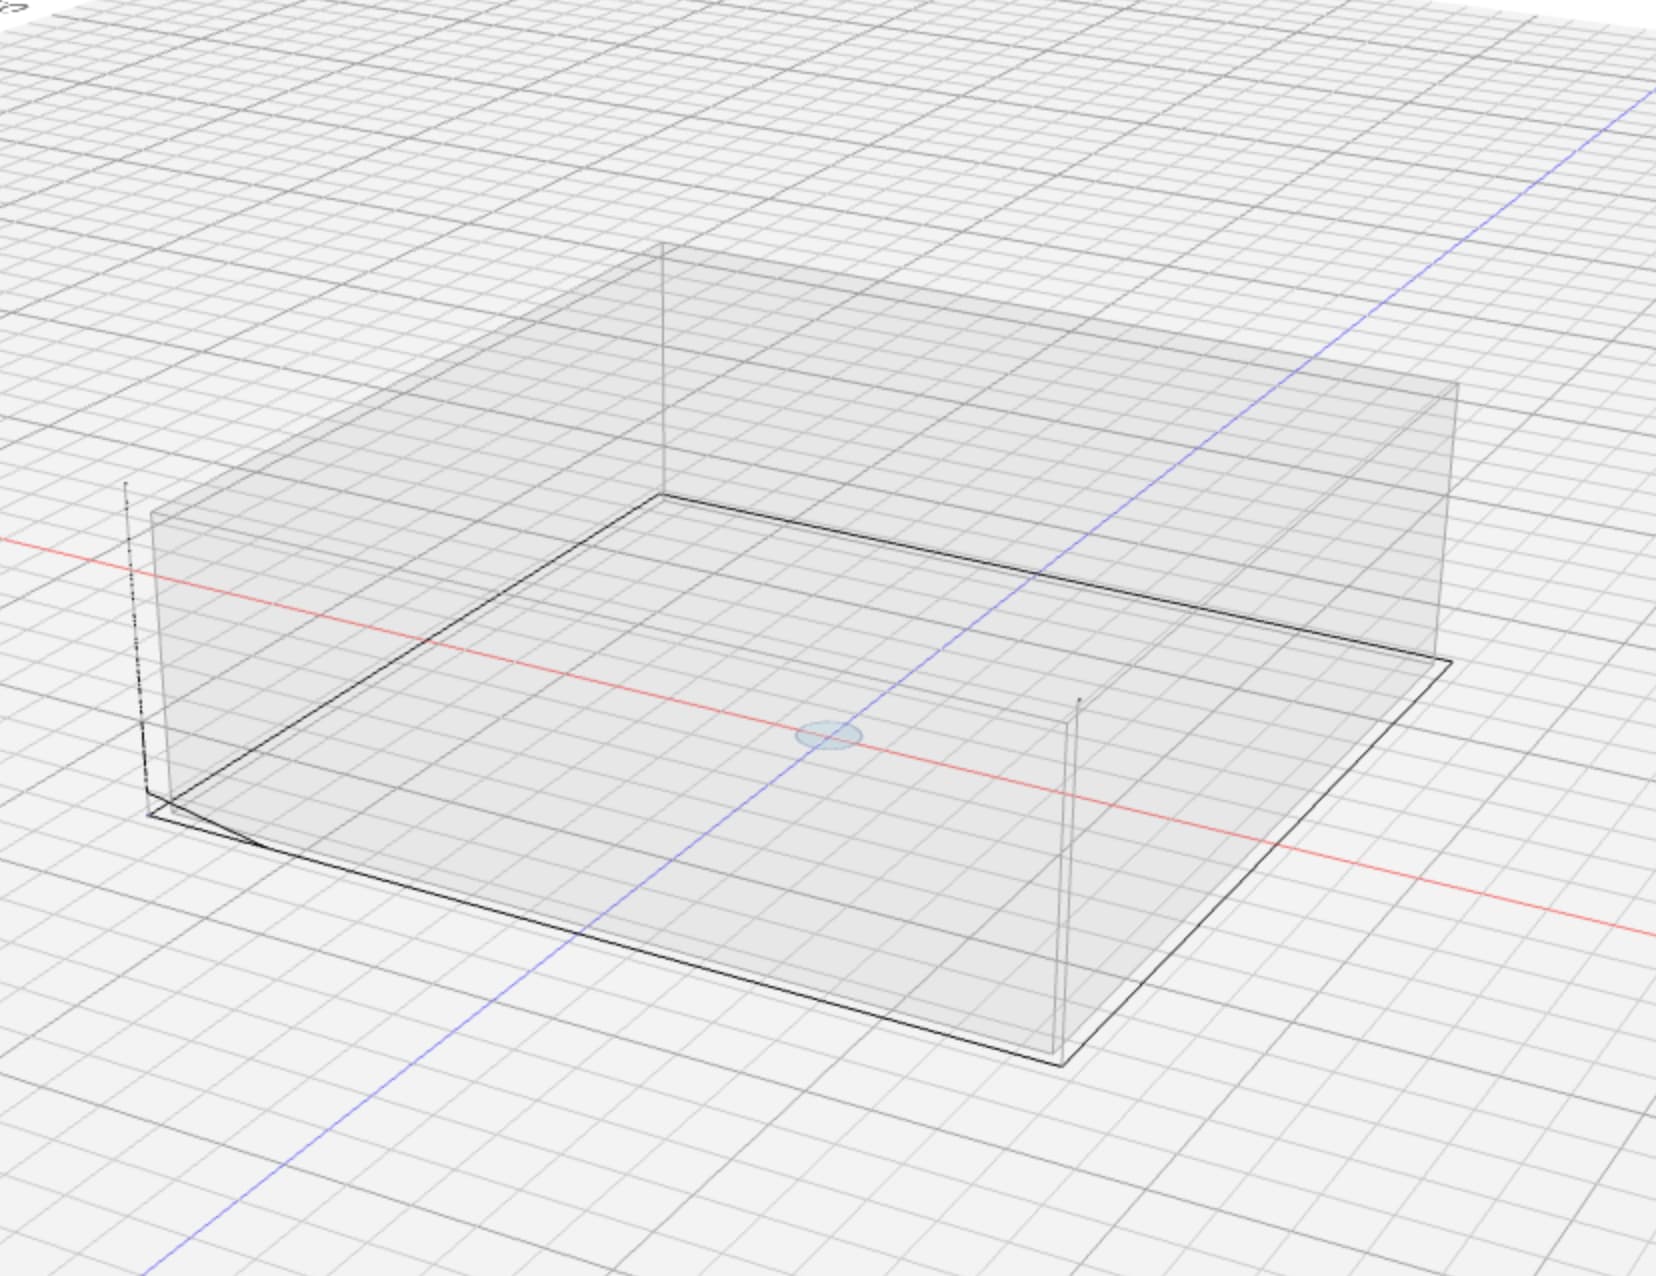The width and height of the screenshot is (1656, 1276).
Task: Select the box's far back bottom corner
Action: pos(662,494)
